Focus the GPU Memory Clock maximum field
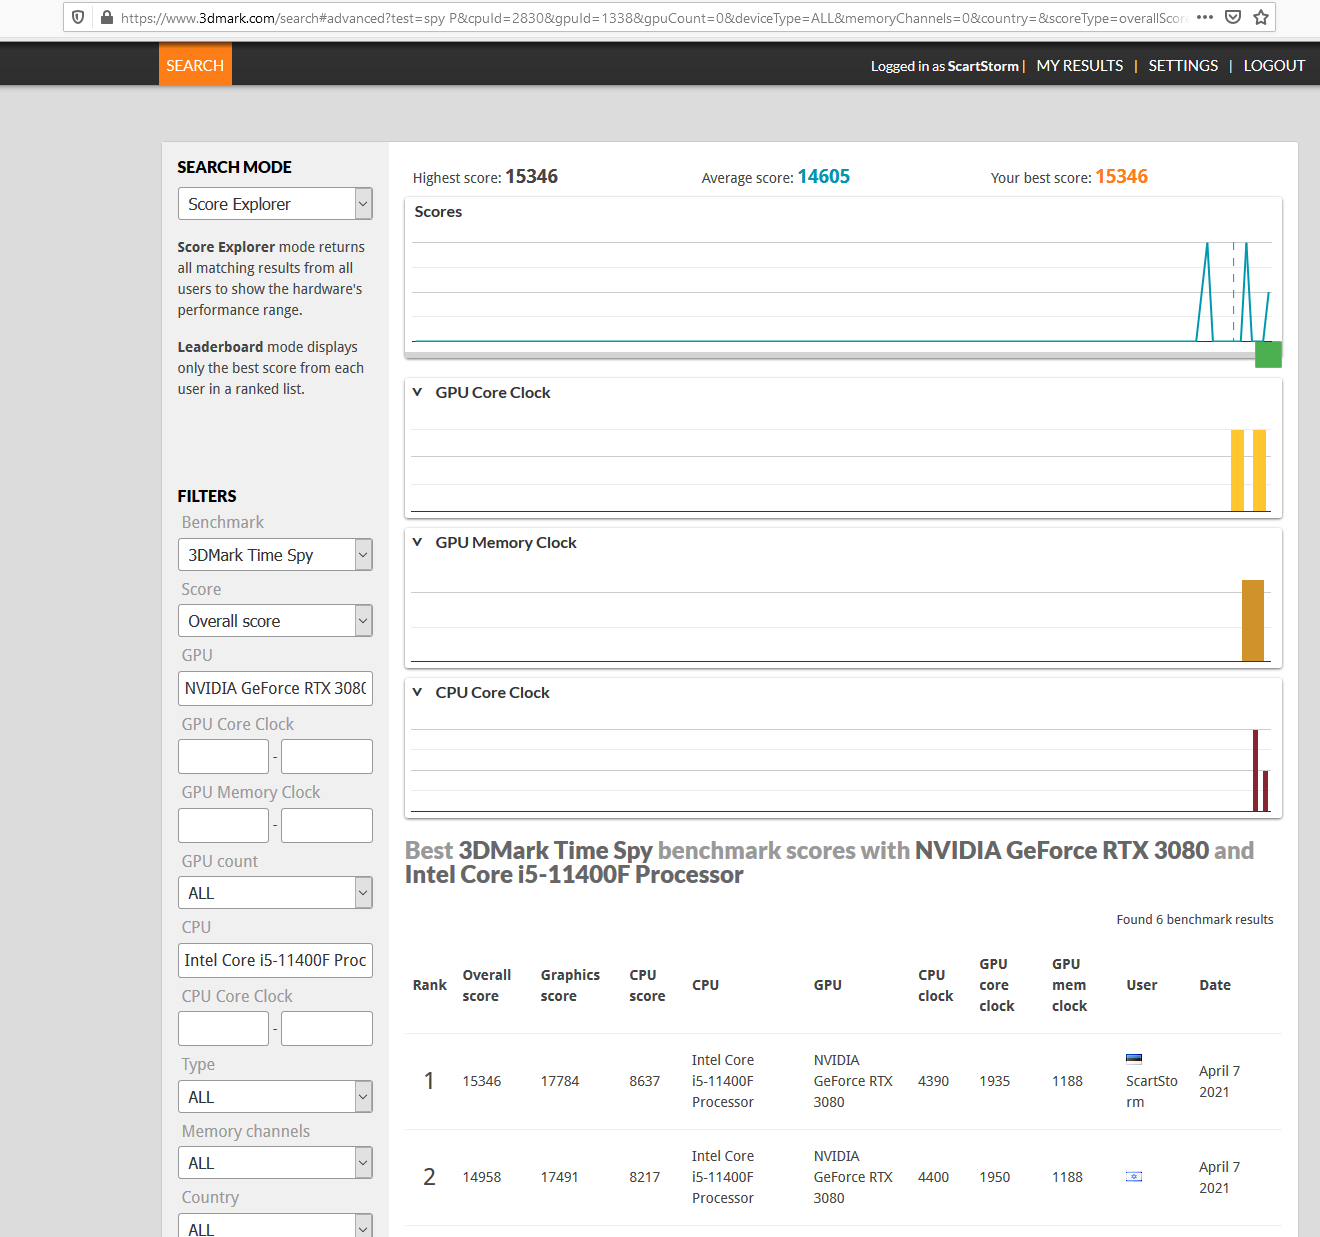The image size is (1320, 1237). point(327,825)
